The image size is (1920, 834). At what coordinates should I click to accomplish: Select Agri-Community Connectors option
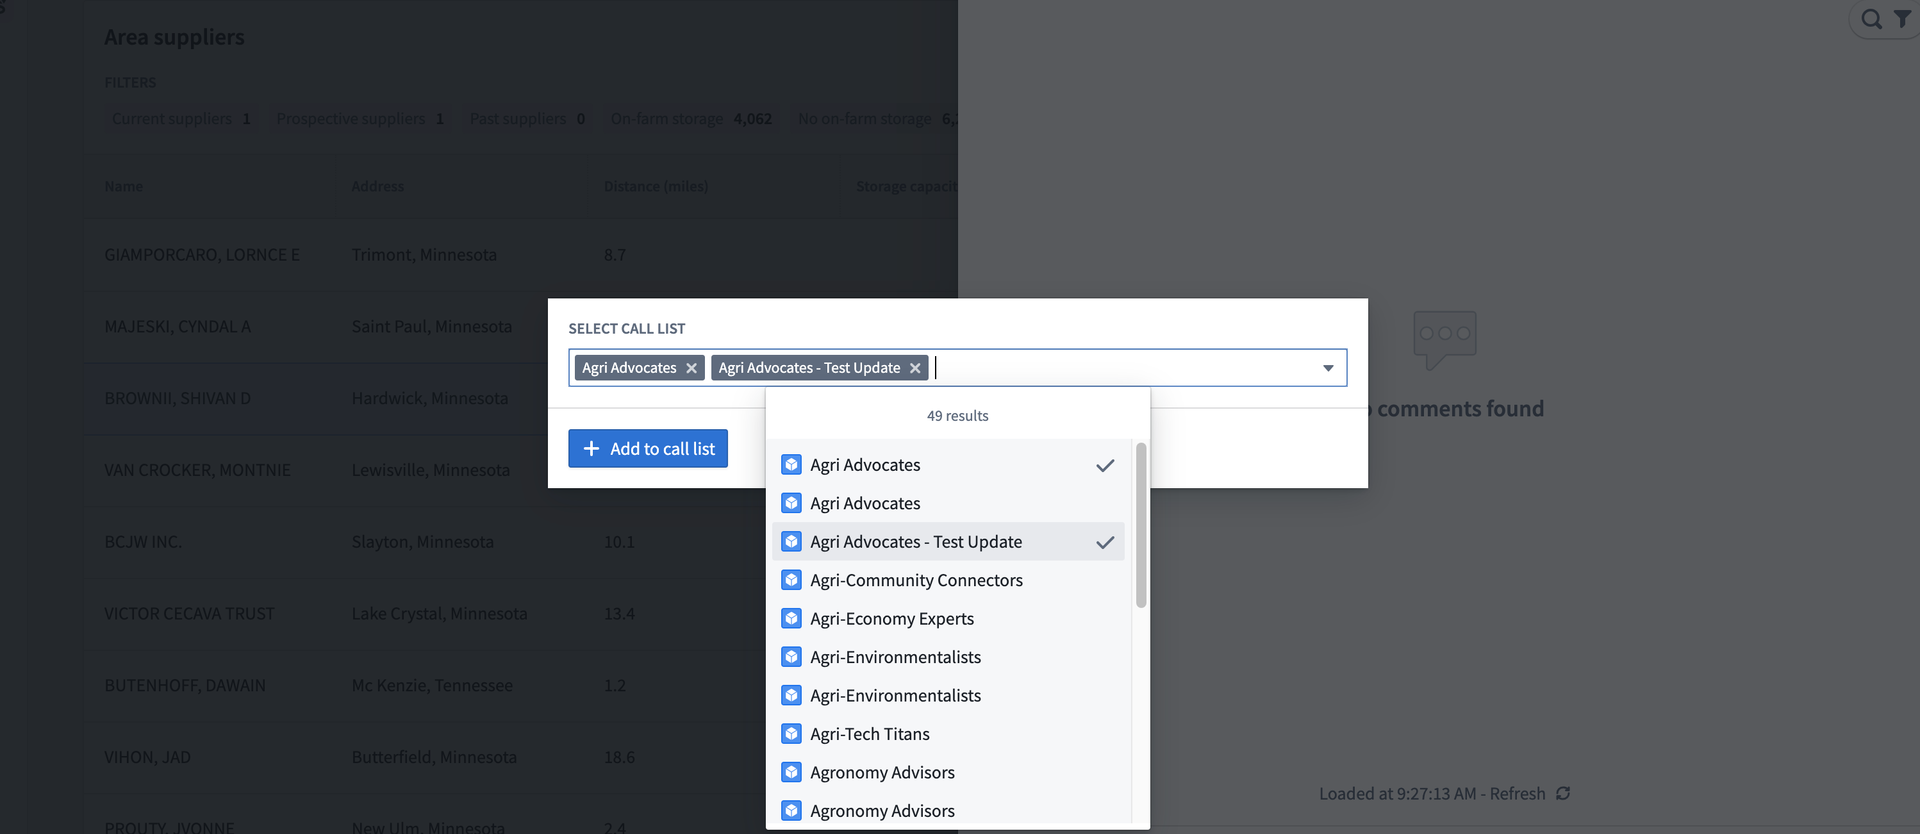(916, 580)
